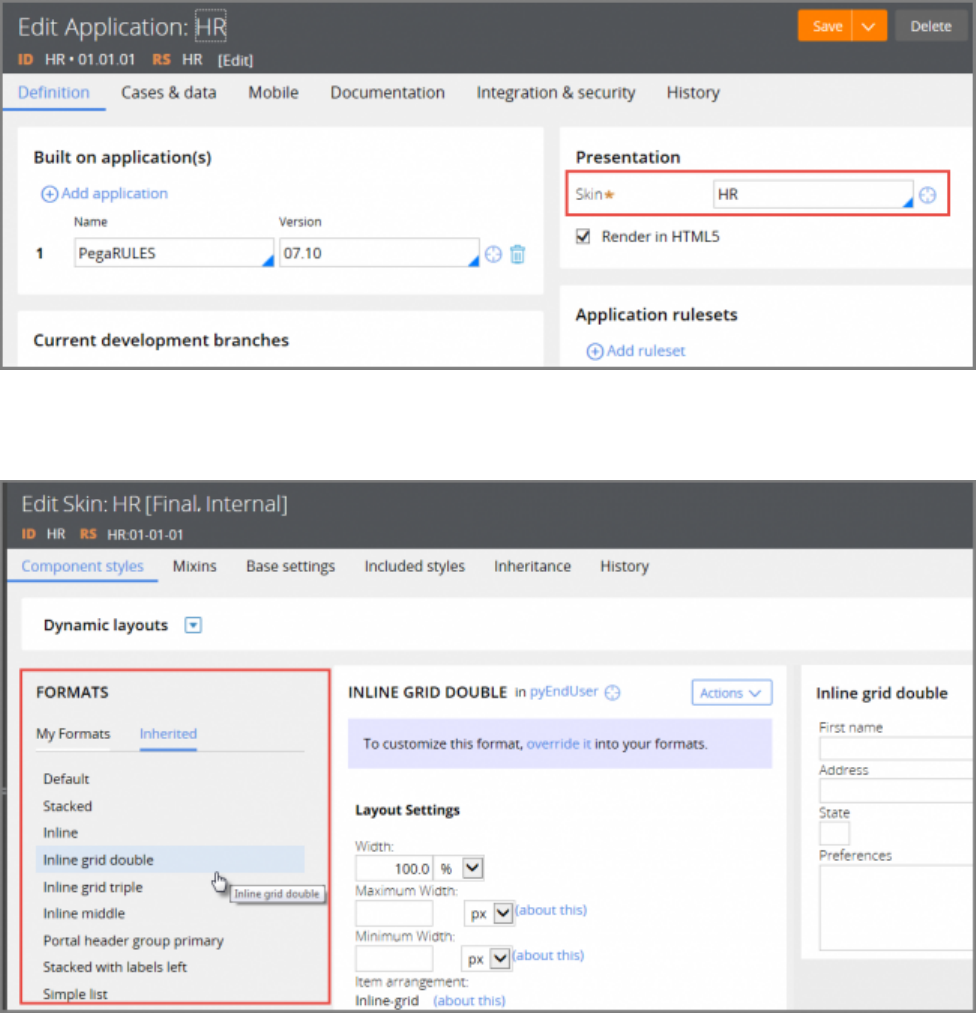Open pyEndUser skin via crosshair icon

(x=613, y=692)
